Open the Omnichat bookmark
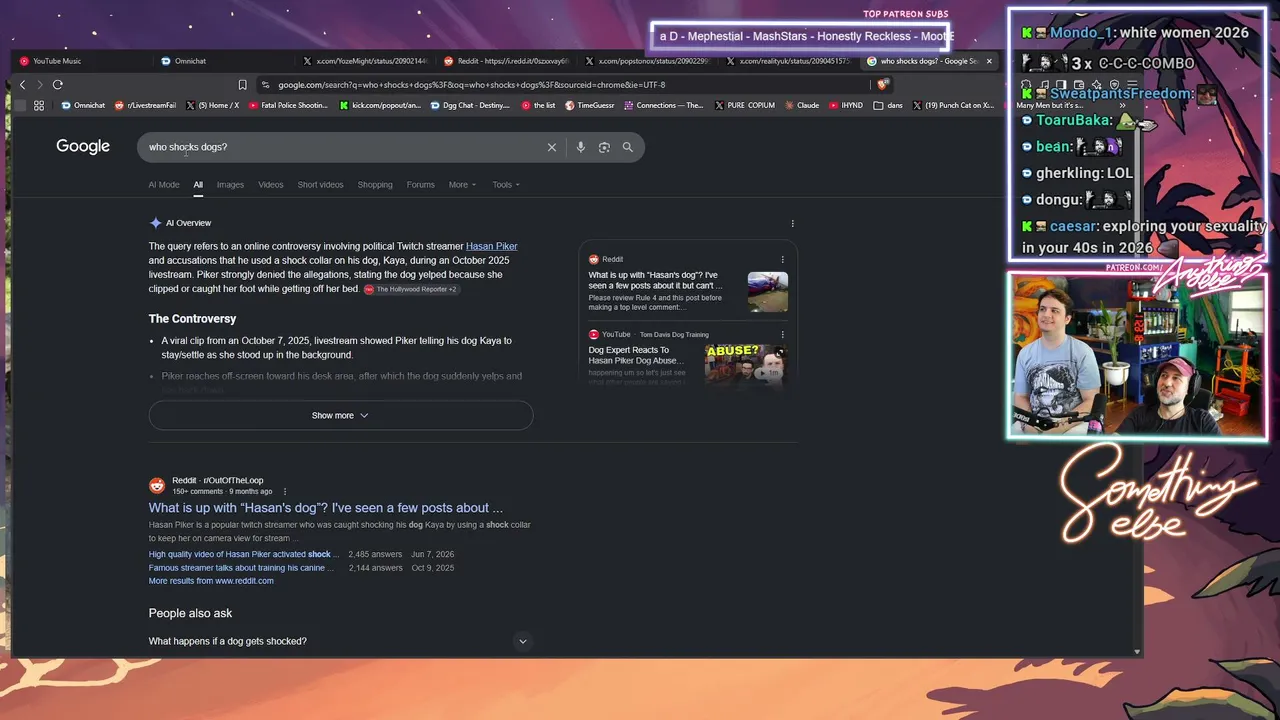The image size is (1280, 720). coord(83,105)
